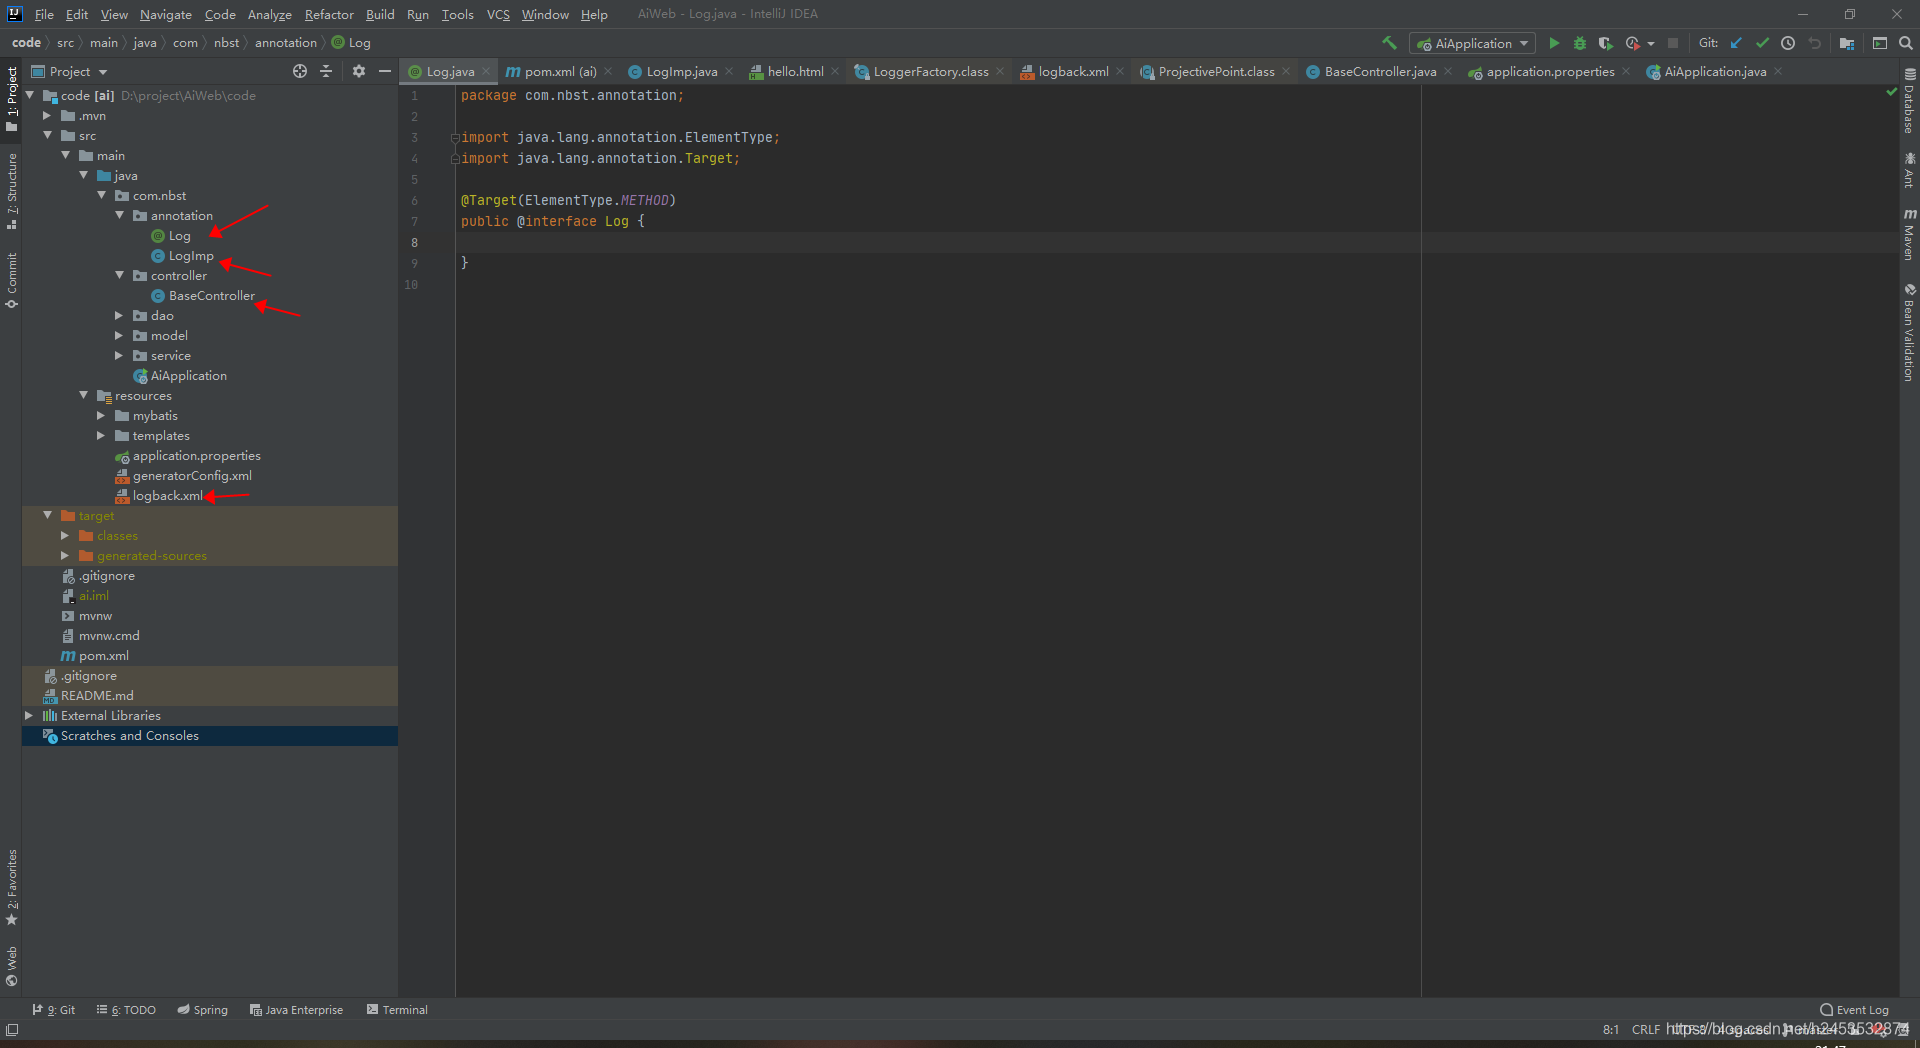The height and width of the screenshot is (1048, 1920).
Task: Toggle the 6: TODO tool window
Action: [x=126, y=1010]
